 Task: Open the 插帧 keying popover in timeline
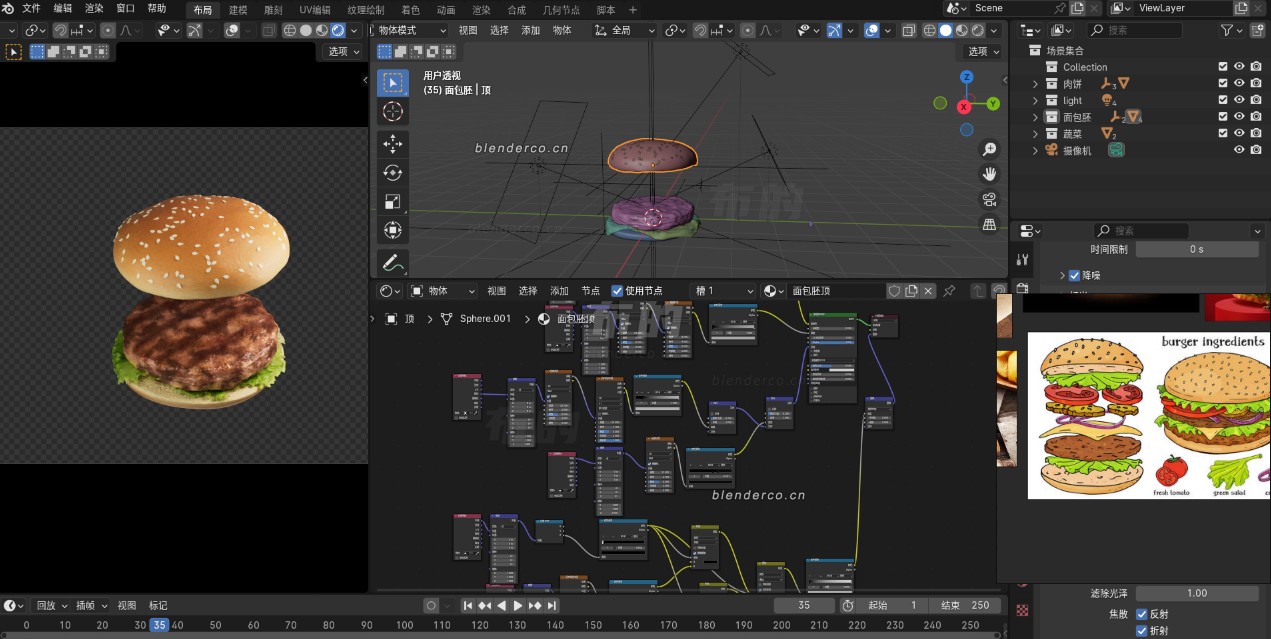point(90,605)
